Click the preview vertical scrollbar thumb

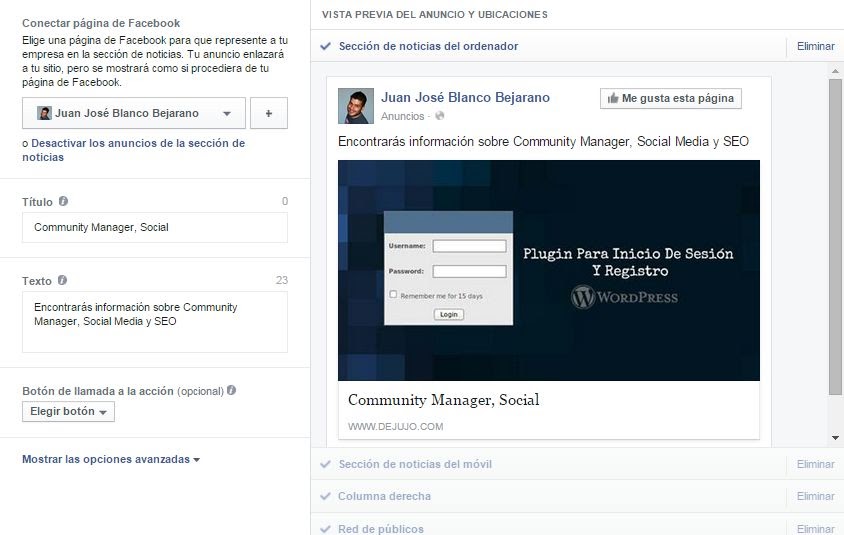pyautogui.click(x=835, y=237)
